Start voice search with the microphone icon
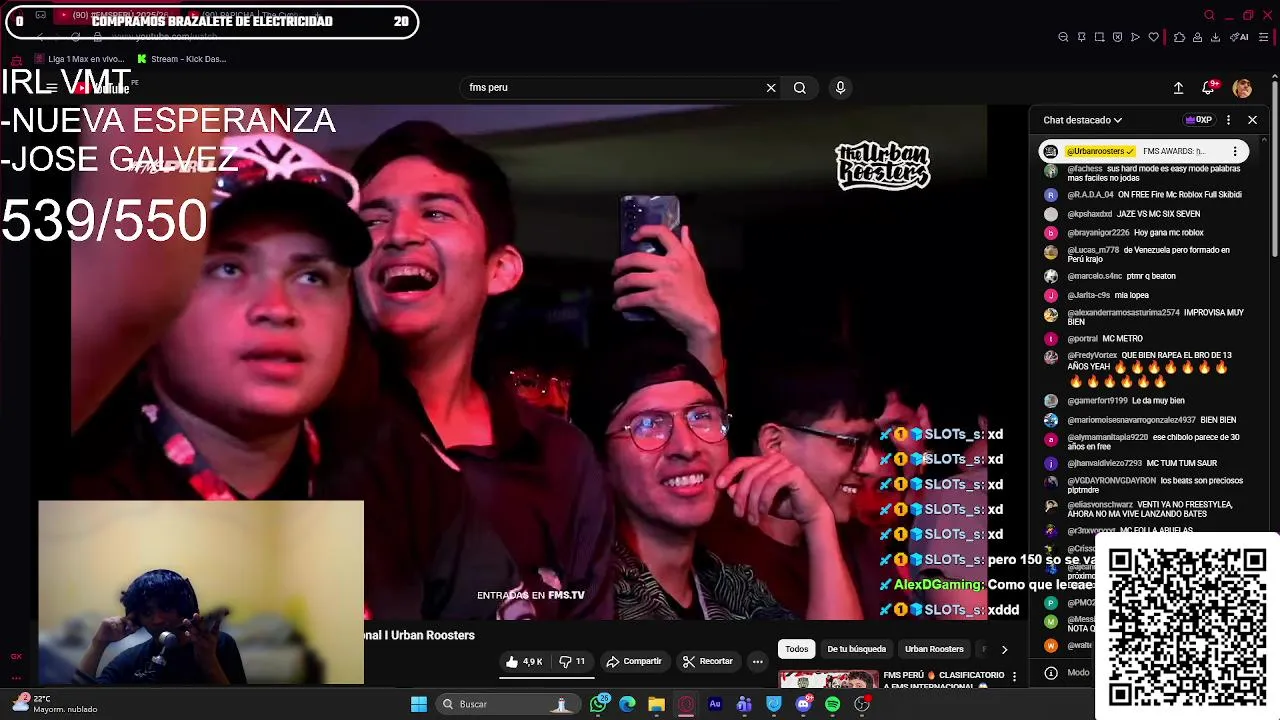The height and width of the screenshot is (720, 1280). 840,88
